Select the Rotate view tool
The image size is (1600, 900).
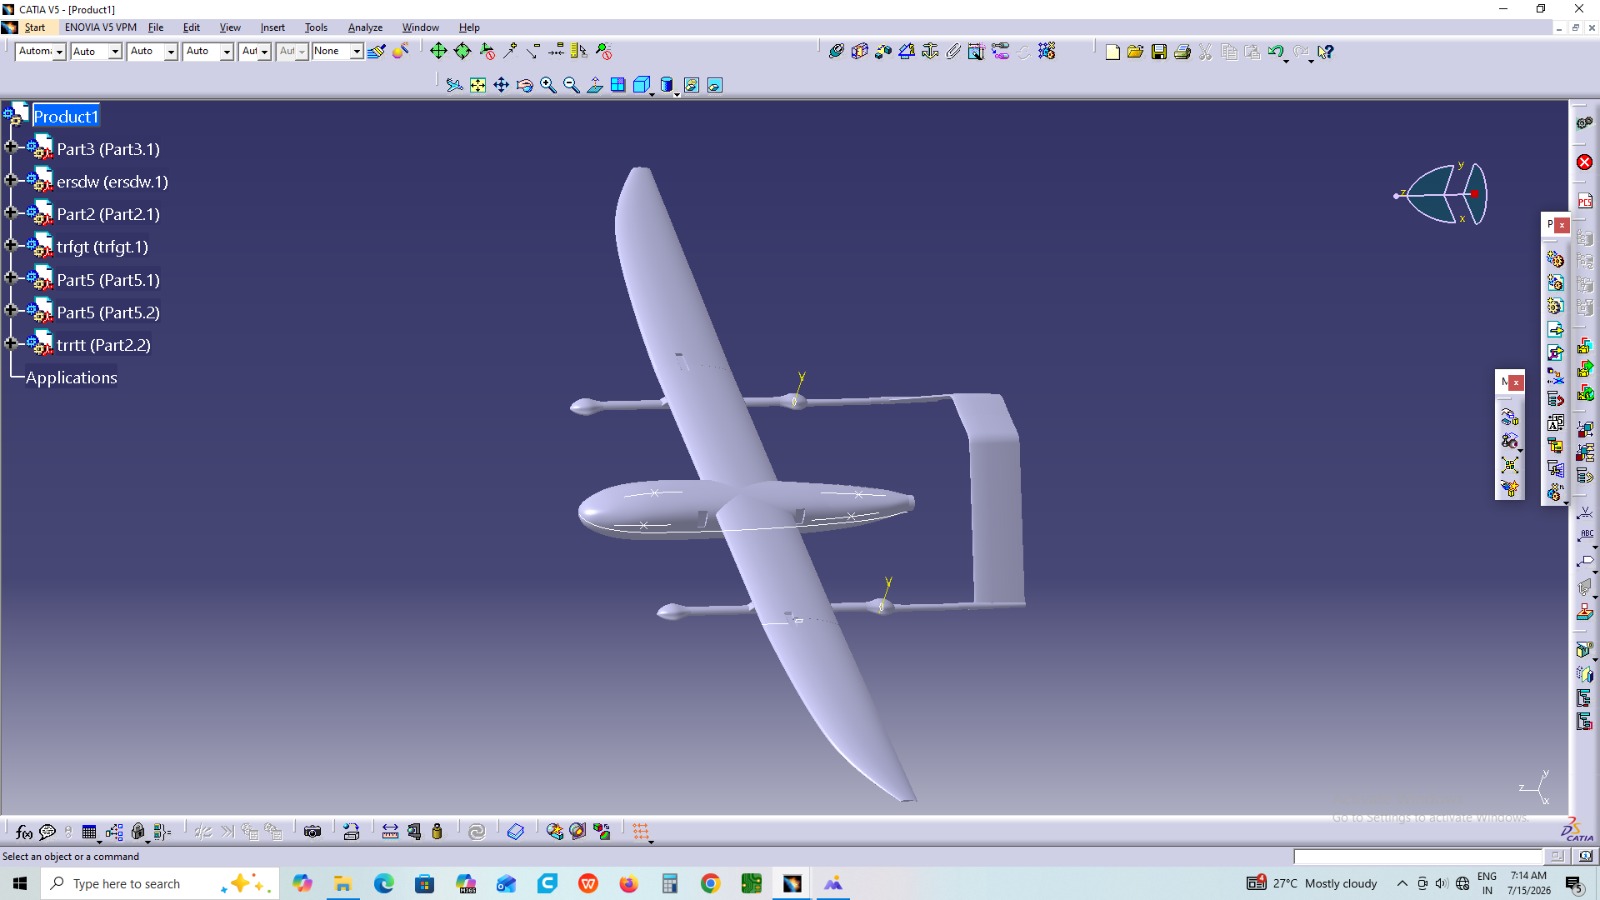click(x=524, y=86)
